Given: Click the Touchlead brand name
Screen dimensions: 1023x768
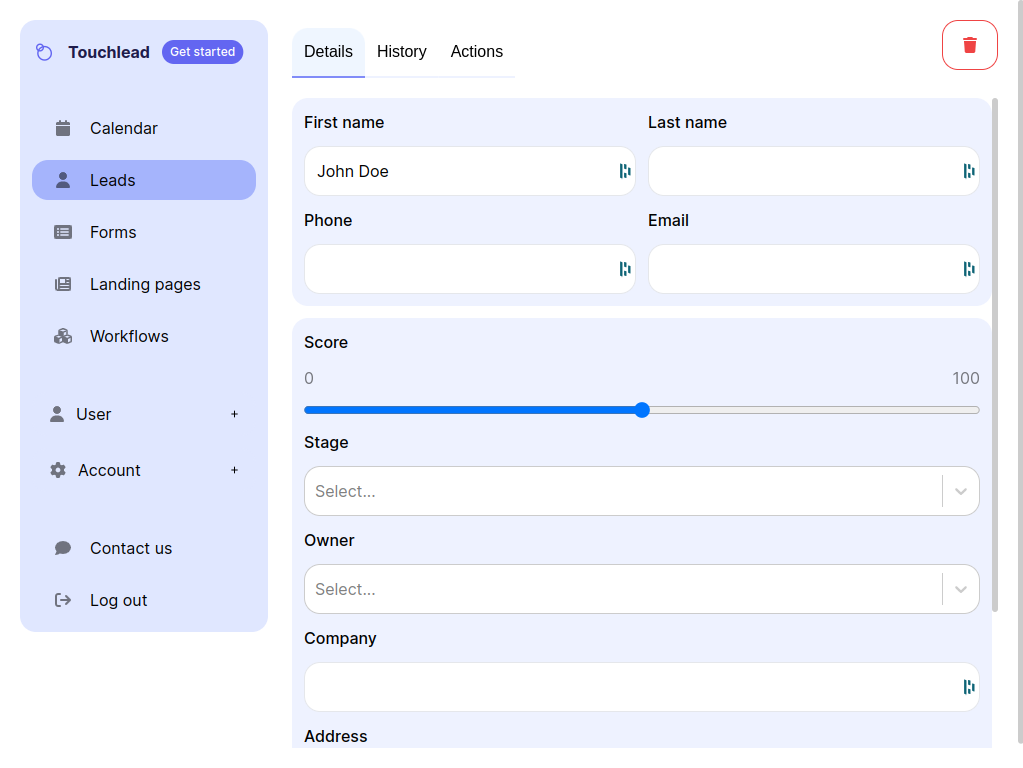Looking at the screenshot, I should pos(109,52).
